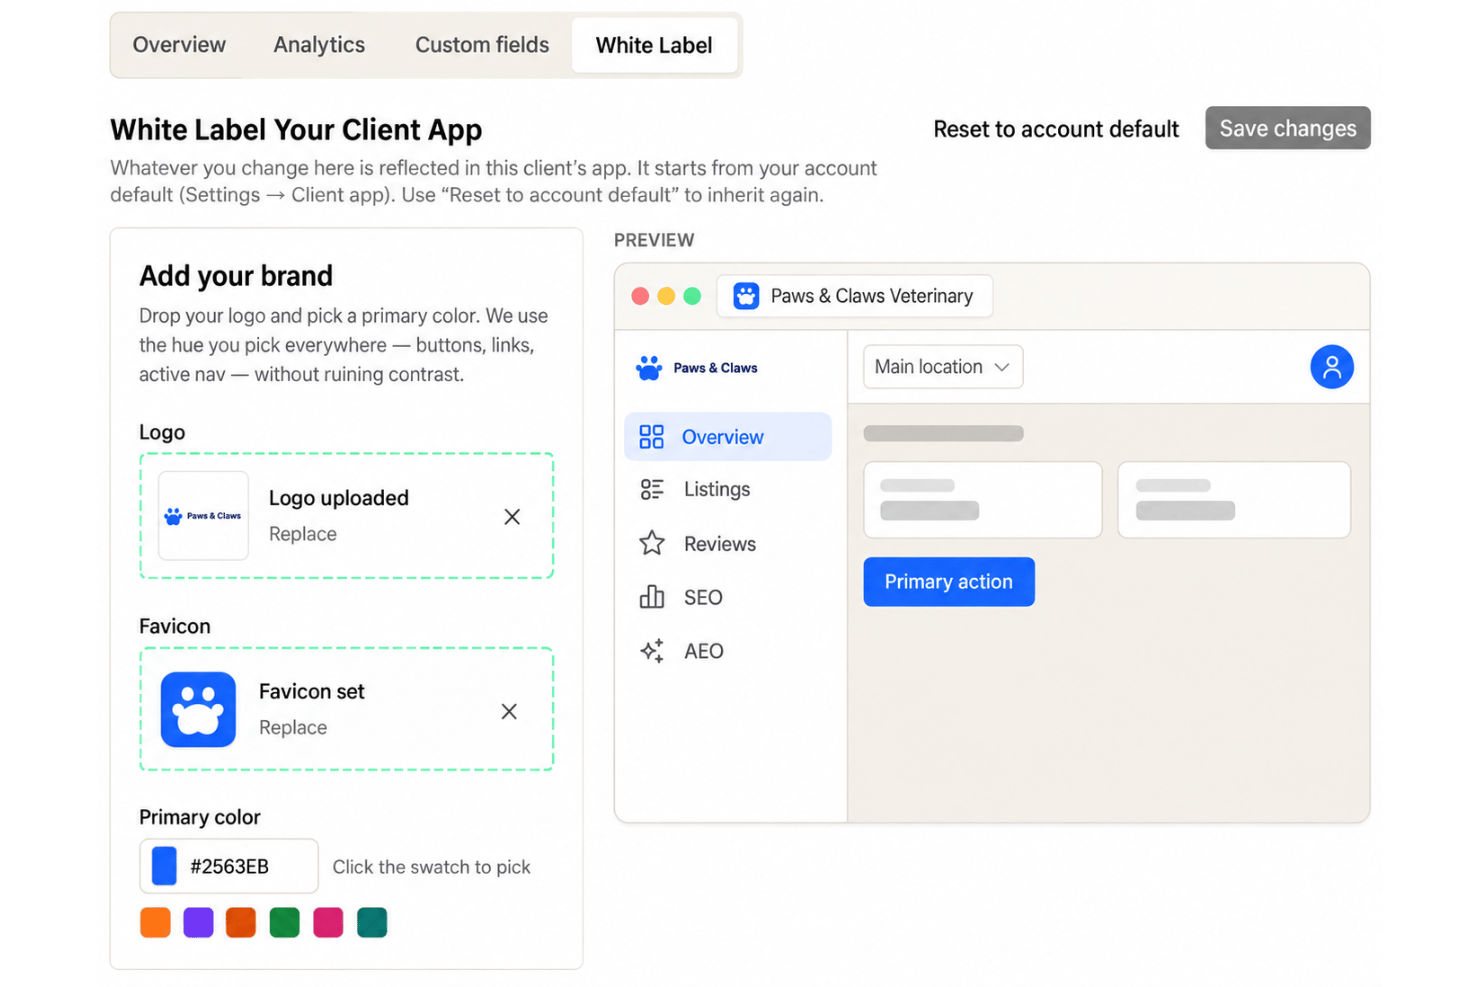The height and width of the screenshot is (987, 1480).
Task: Click Replace under Favicon set
Action: (293, 727)
